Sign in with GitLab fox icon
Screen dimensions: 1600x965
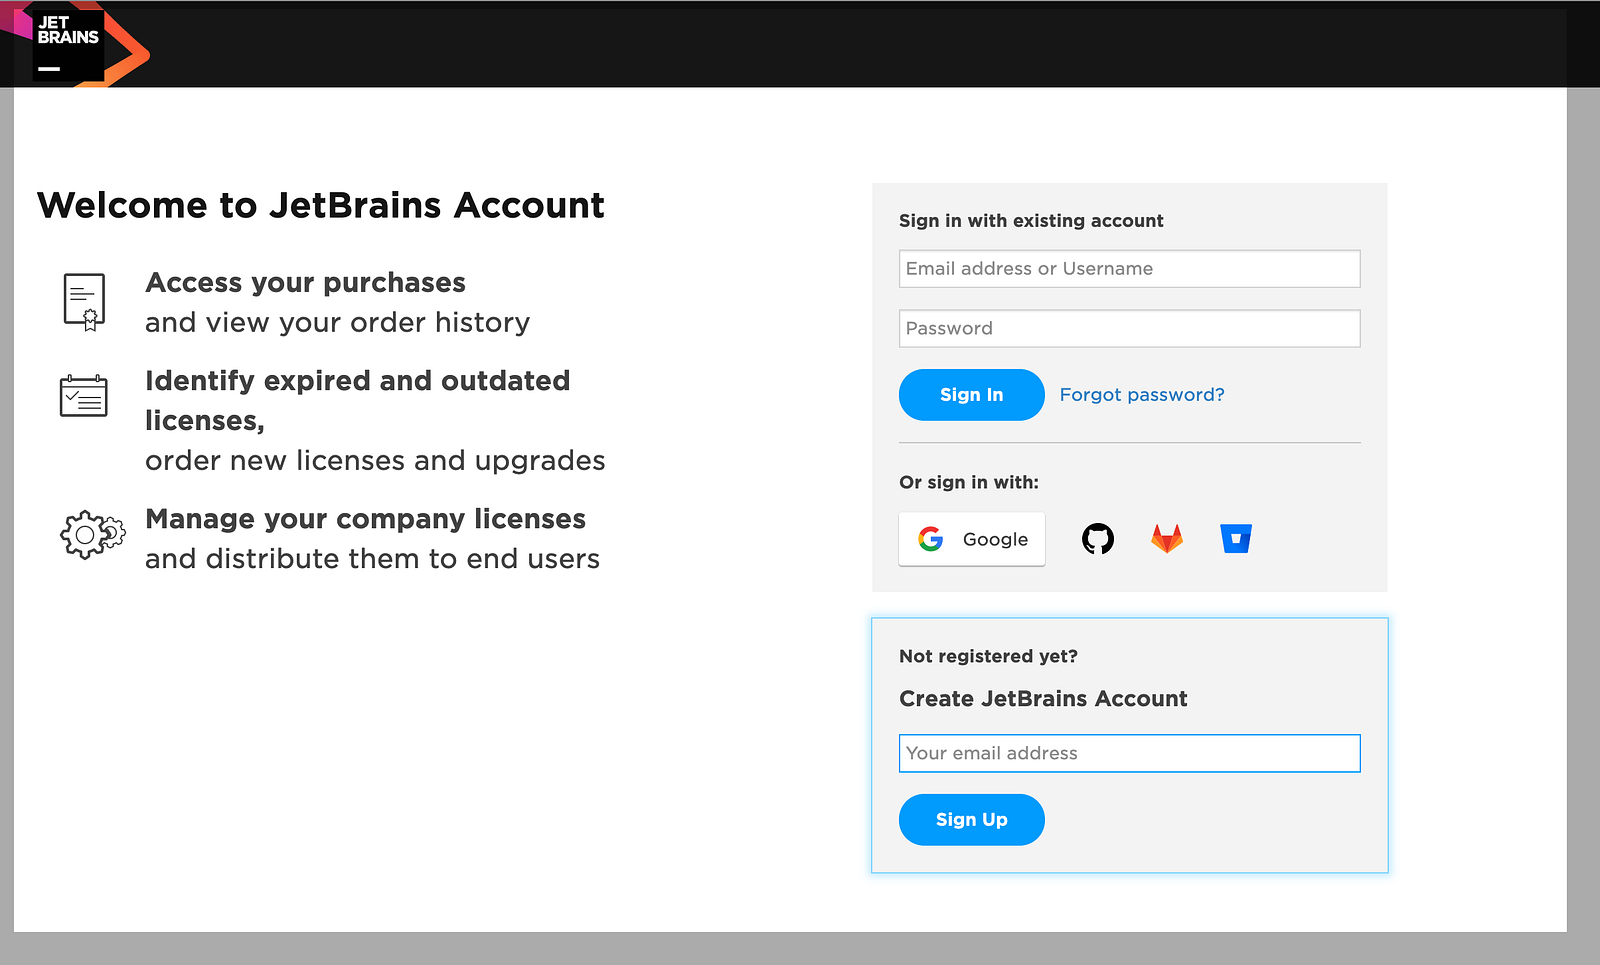tap(1167, 539)
